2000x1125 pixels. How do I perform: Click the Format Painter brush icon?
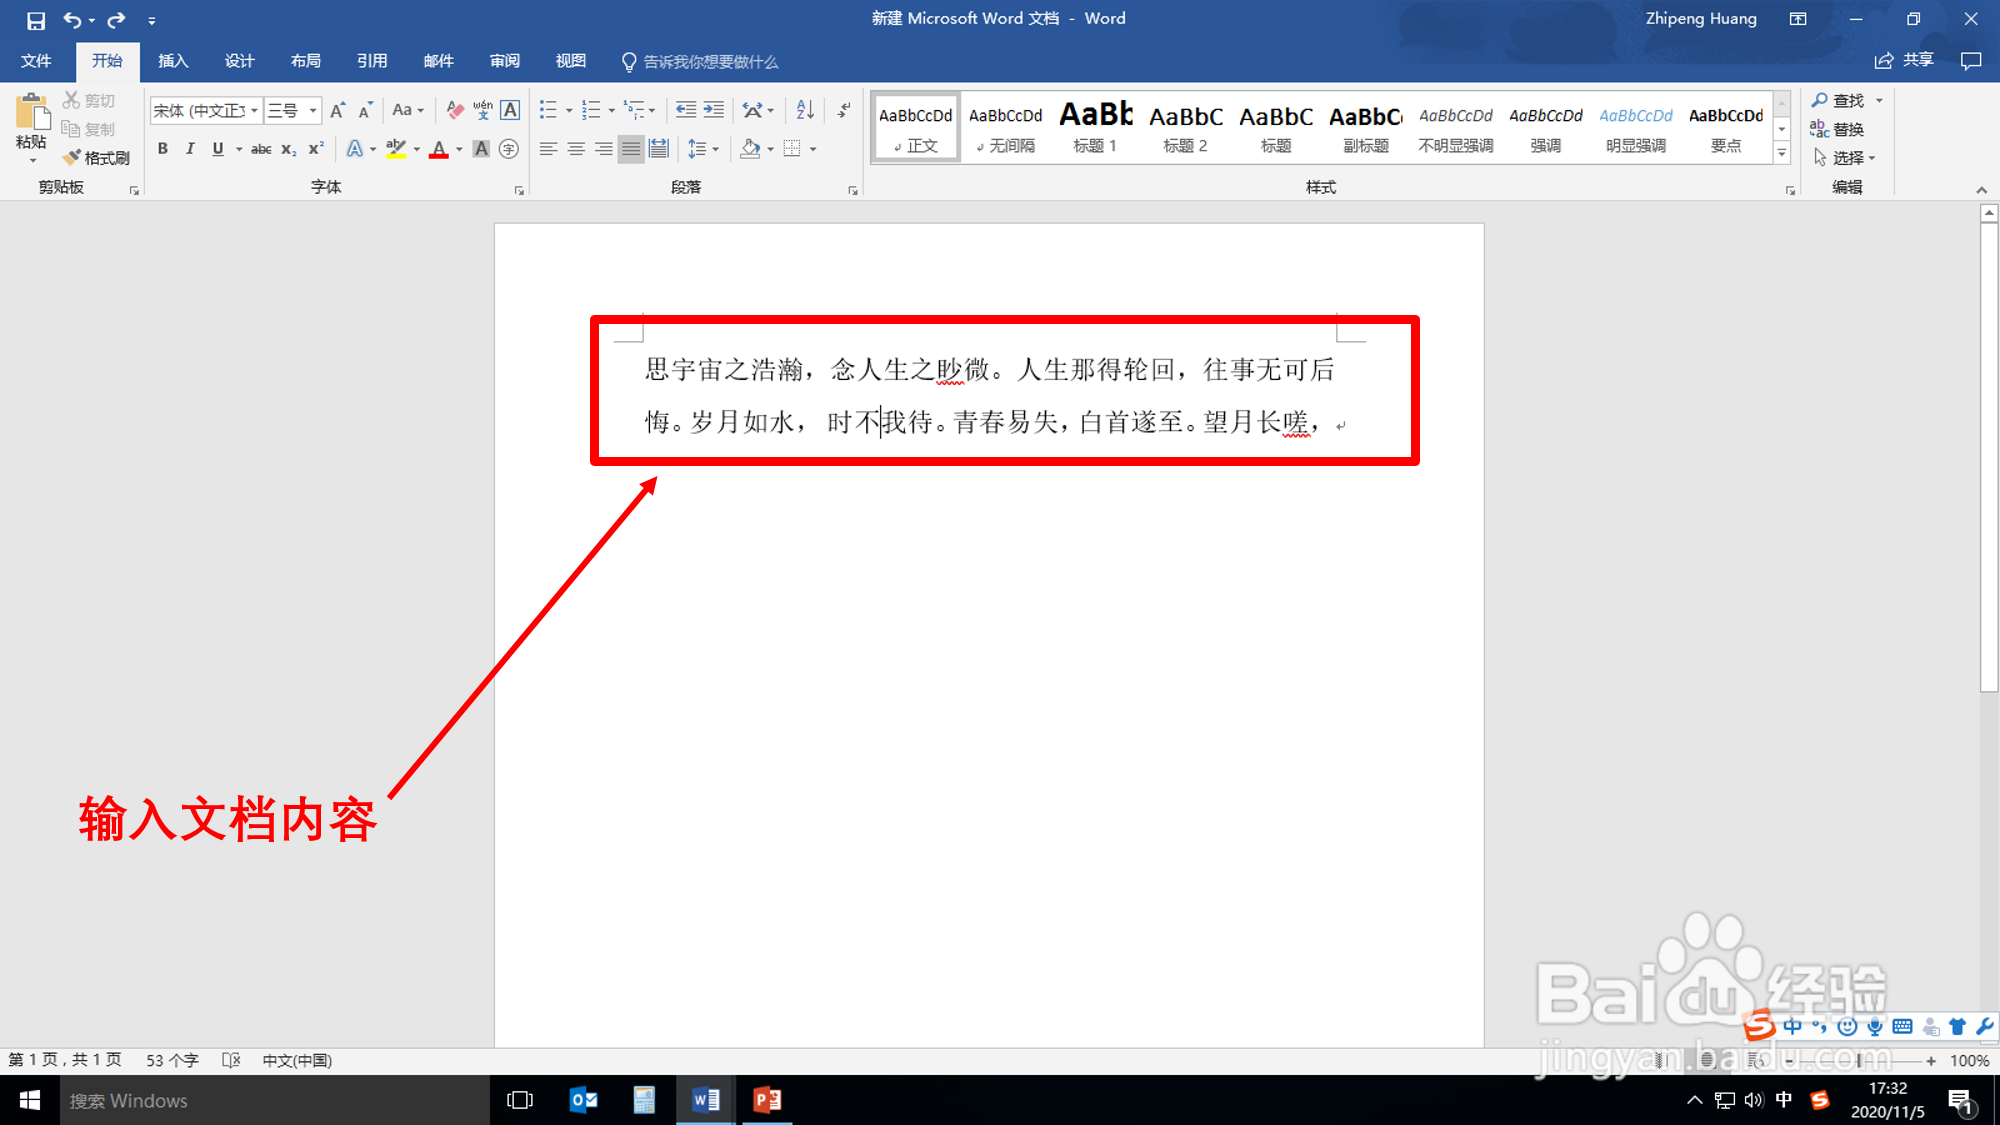(x=72, y=158)
